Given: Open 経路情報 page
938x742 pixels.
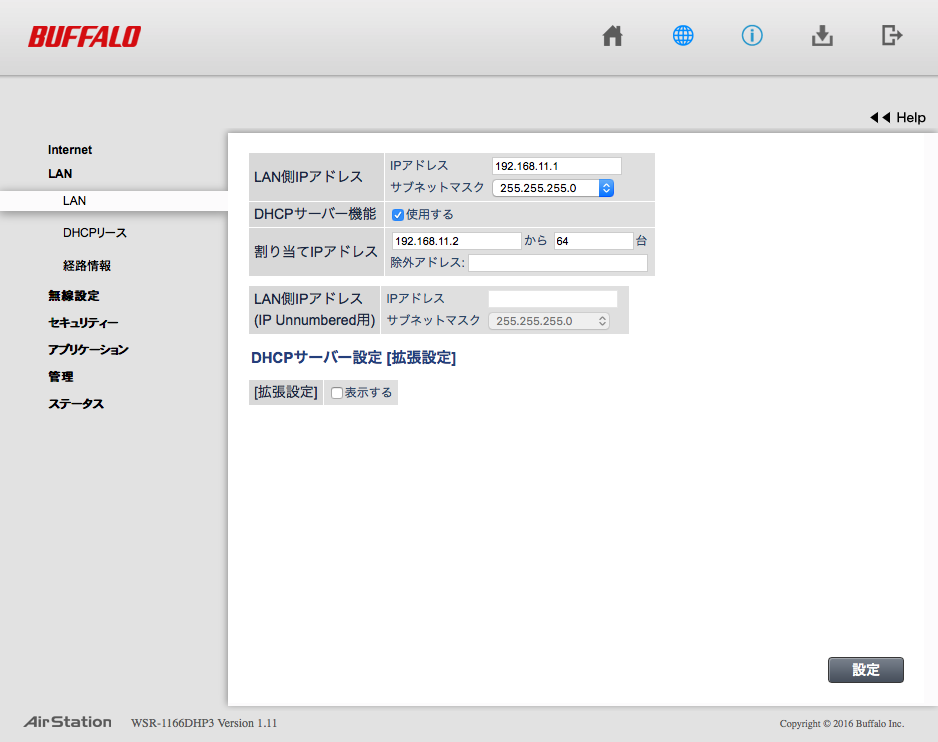Looking at the screenshot, I should tap(87, 266).
